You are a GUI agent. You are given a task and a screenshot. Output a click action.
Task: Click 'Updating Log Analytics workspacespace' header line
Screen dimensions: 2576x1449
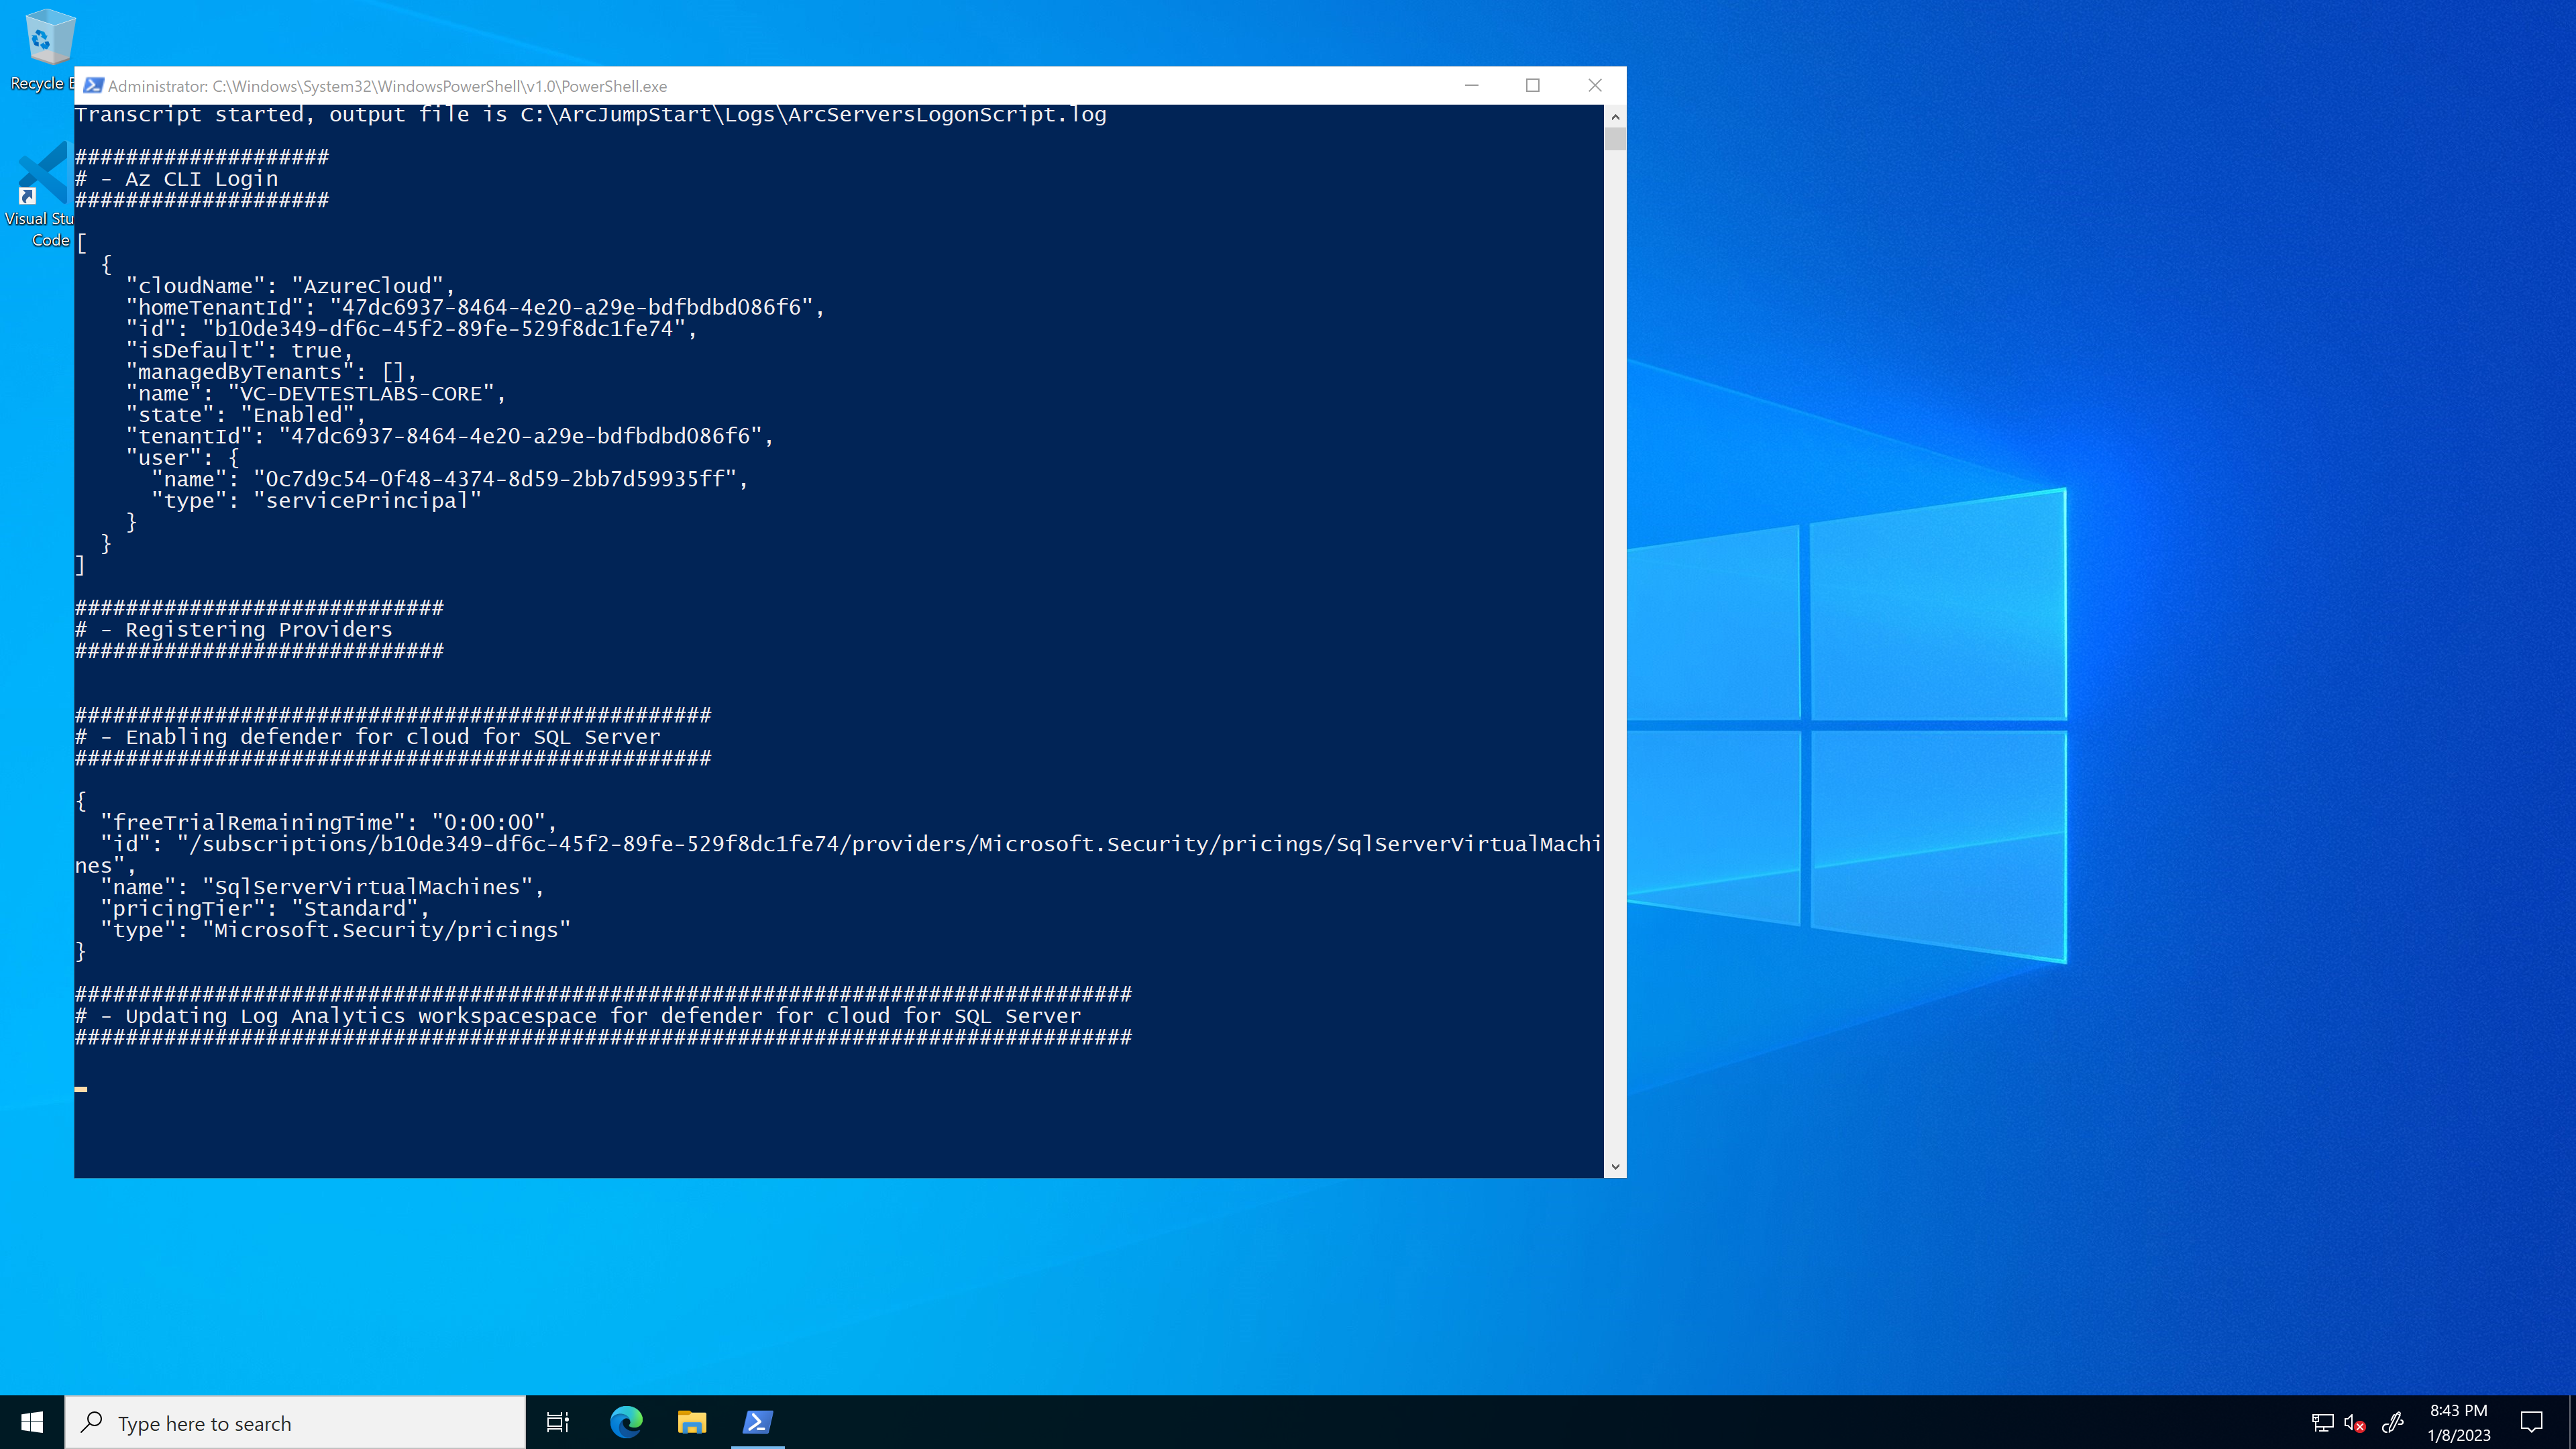[x=578, y=1016]
